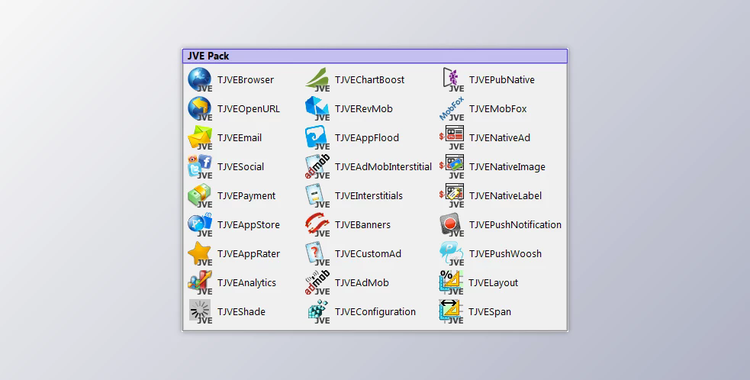Click the TJVEBrowser label text
Screen dimensions: 750x380
click(x=245, y=80)
